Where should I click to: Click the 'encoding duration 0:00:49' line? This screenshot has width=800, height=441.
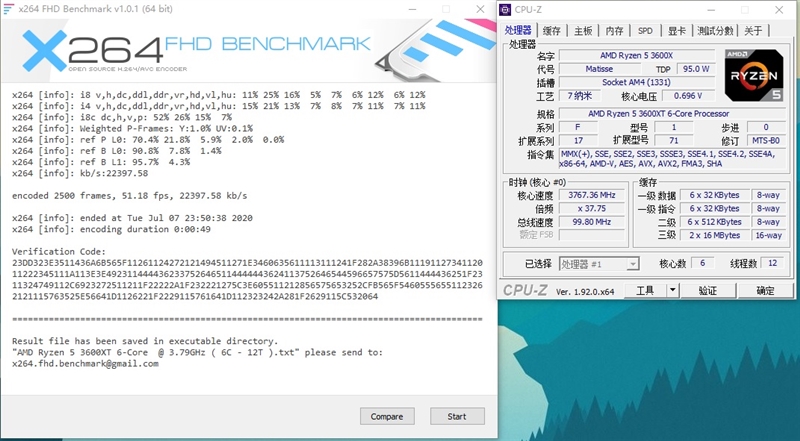coord(111,229)
